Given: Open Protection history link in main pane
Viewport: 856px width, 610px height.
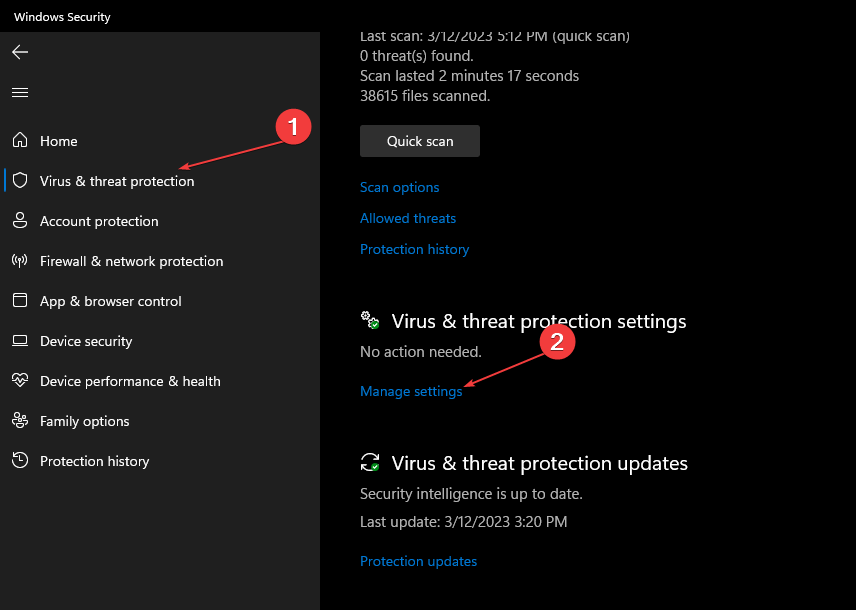Looking at the screenshot, I should click(x=414, y=250).
